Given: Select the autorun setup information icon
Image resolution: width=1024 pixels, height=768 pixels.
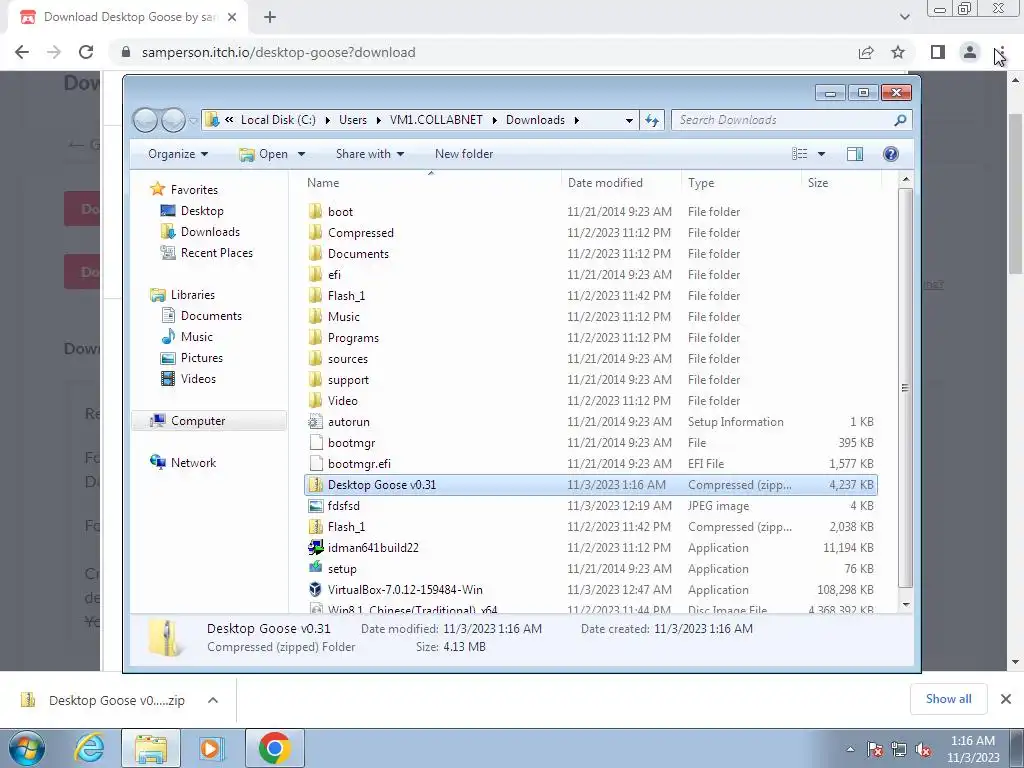Looking at the screenshot, I should (315, 422).
